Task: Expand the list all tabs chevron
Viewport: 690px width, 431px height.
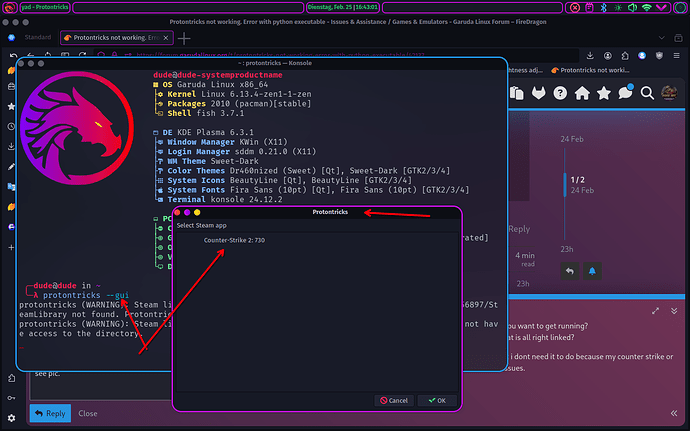Action: coord(661,38)
